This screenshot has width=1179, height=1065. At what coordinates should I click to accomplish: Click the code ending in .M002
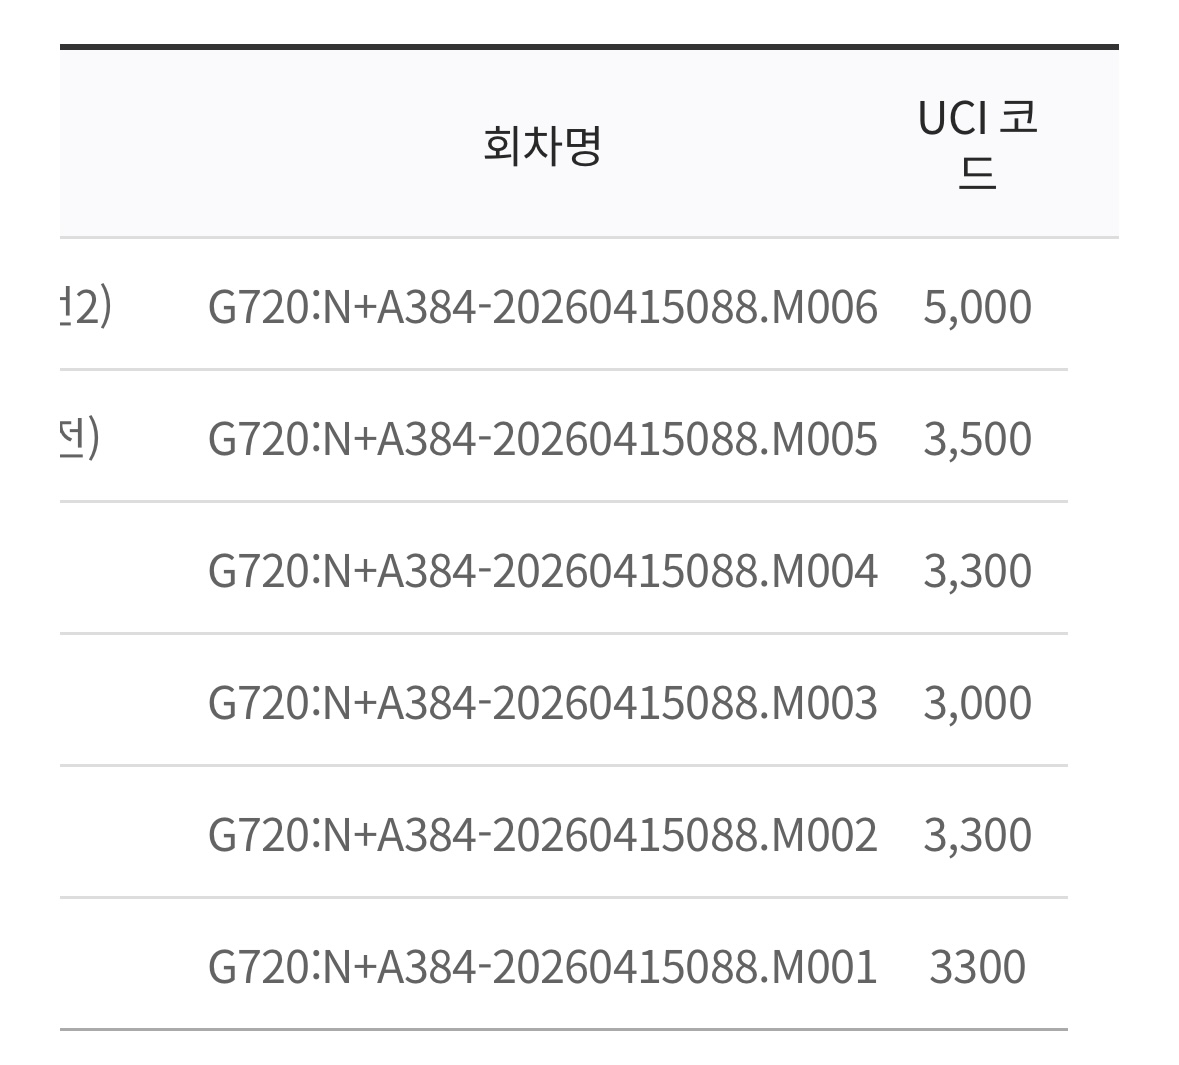pos(542,835)
